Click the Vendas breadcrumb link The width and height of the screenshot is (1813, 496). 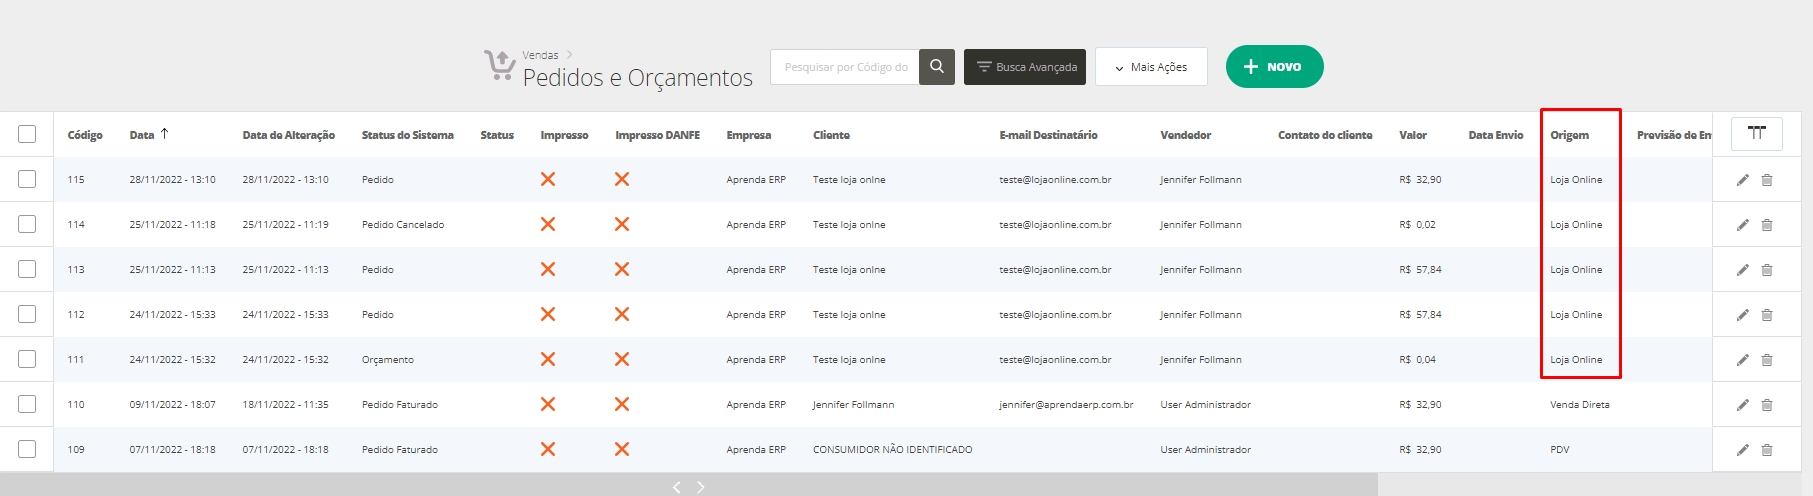tap(540, 55)
